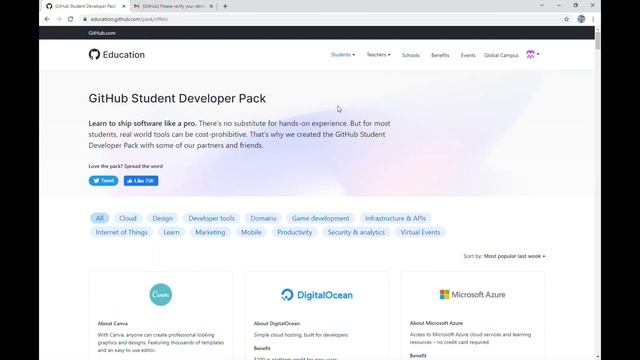Open Schools in the navigation bar
The image size is (640, 360).
[411, 55]
